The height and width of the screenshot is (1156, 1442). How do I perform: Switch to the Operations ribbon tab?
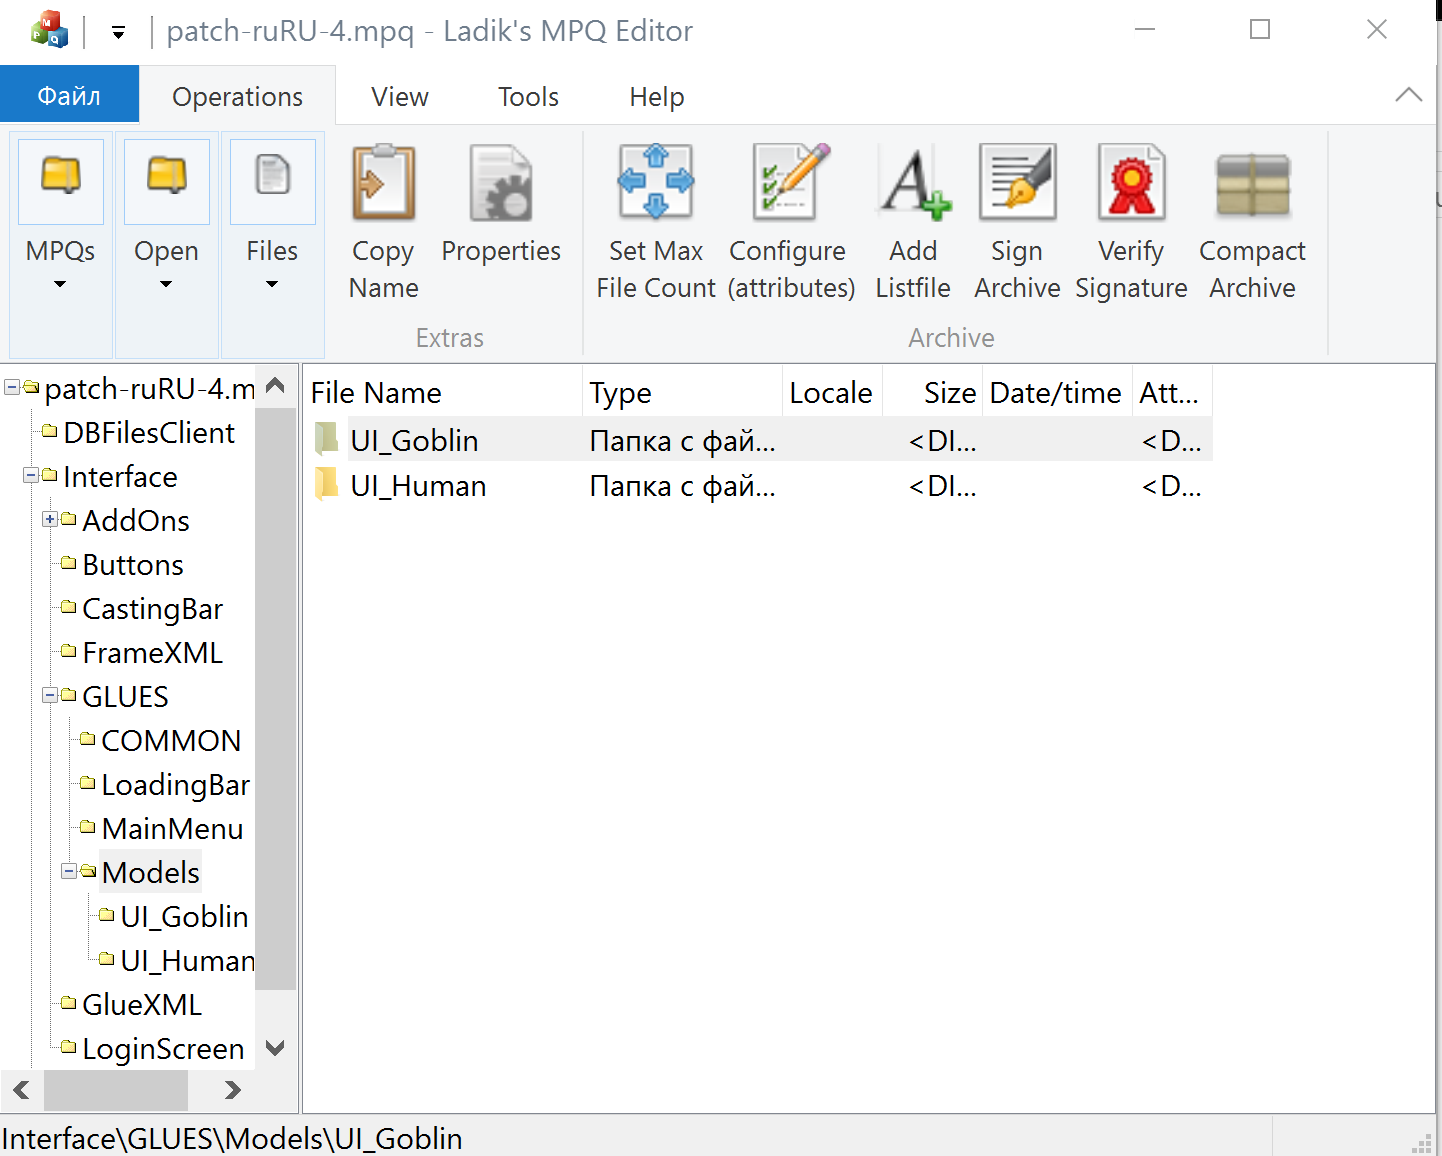pyautogui.click(x=237, y=96)
